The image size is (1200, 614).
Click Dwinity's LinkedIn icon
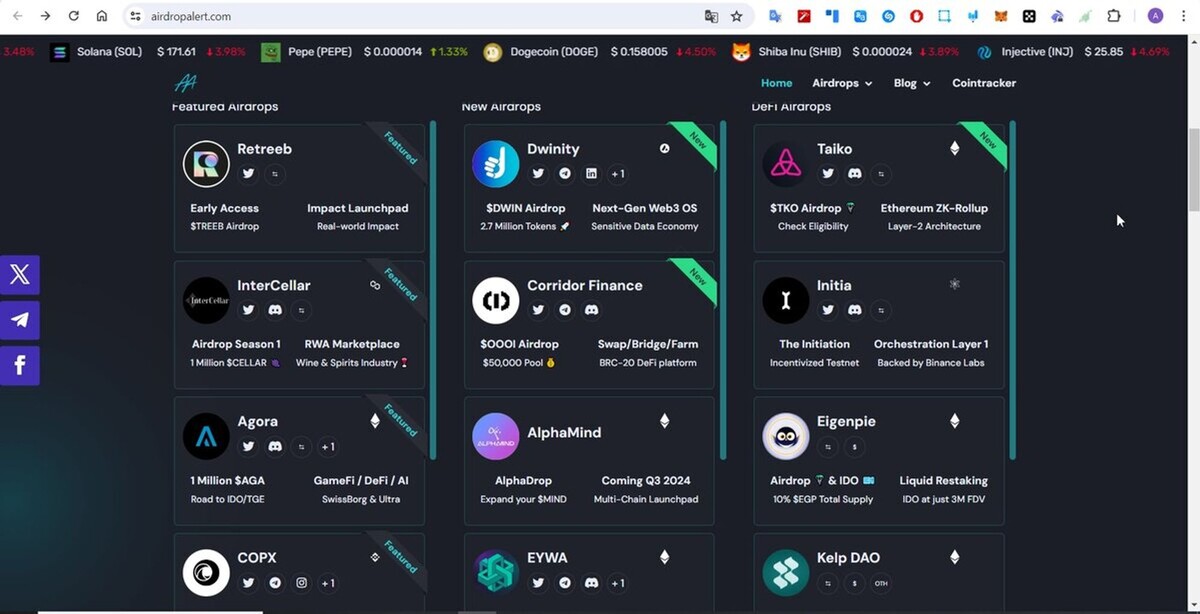(x=591, y=174)
